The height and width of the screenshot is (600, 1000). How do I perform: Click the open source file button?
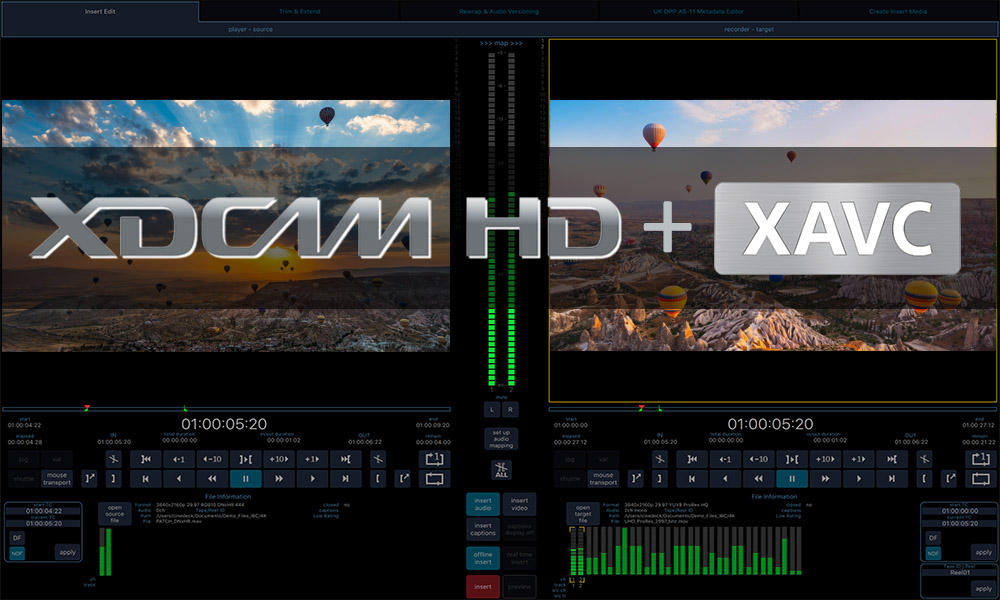pyautogui.click(x=115, y=514)
